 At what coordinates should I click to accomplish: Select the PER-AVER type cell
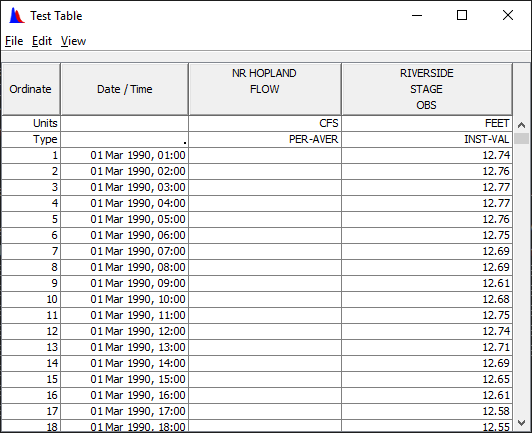point(265,139)
